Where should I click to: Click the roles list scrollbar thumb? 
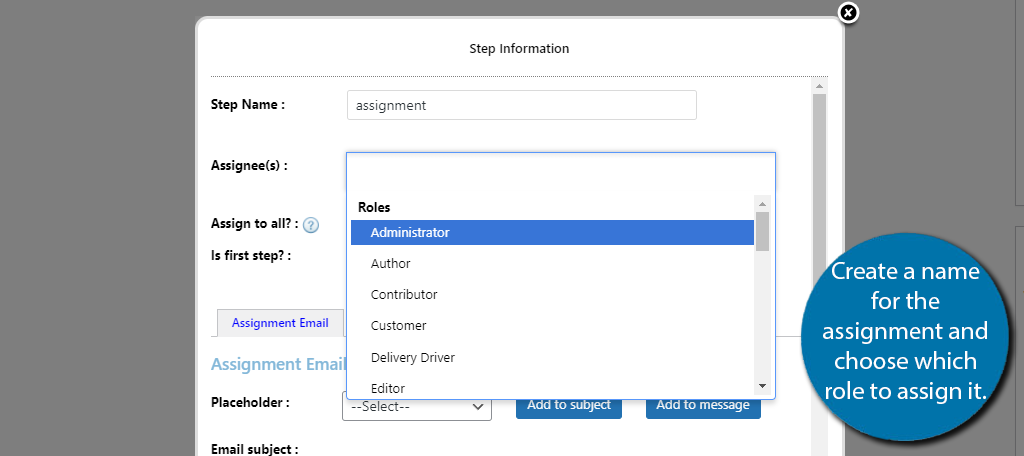point(762,231)
